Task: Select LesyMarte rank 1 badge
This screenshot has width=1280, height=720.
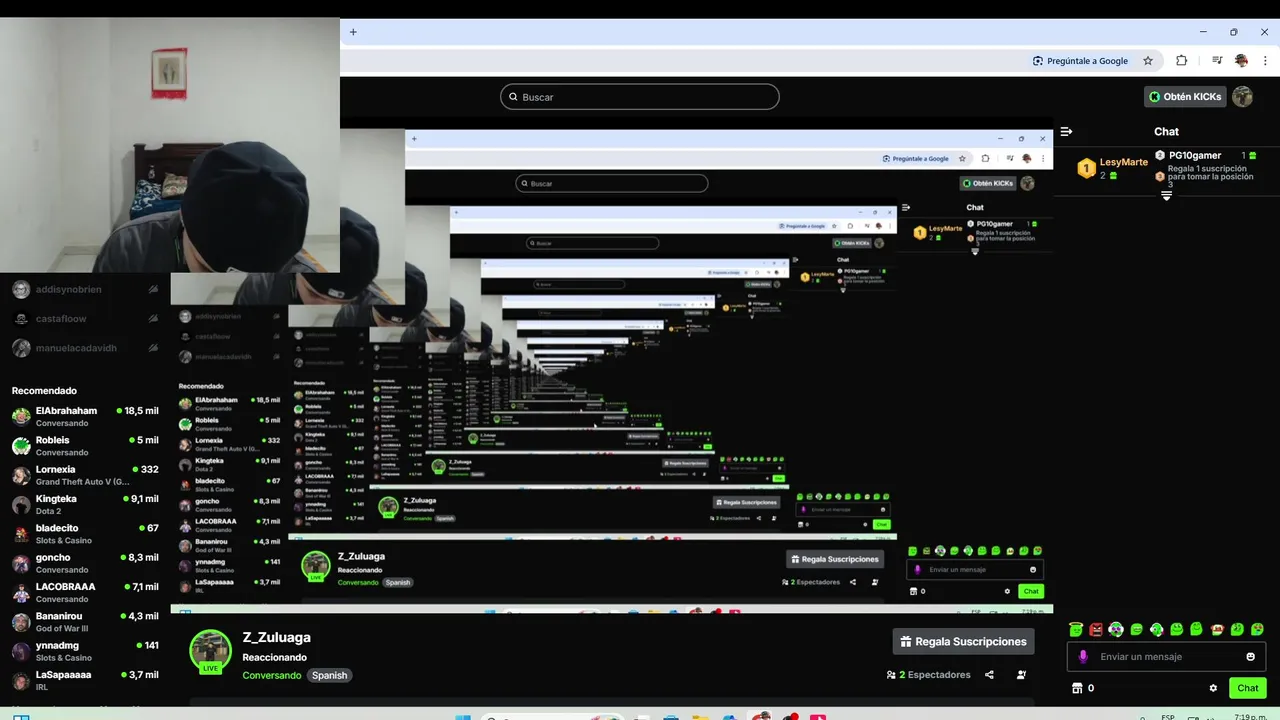Action: [1086, 168]
